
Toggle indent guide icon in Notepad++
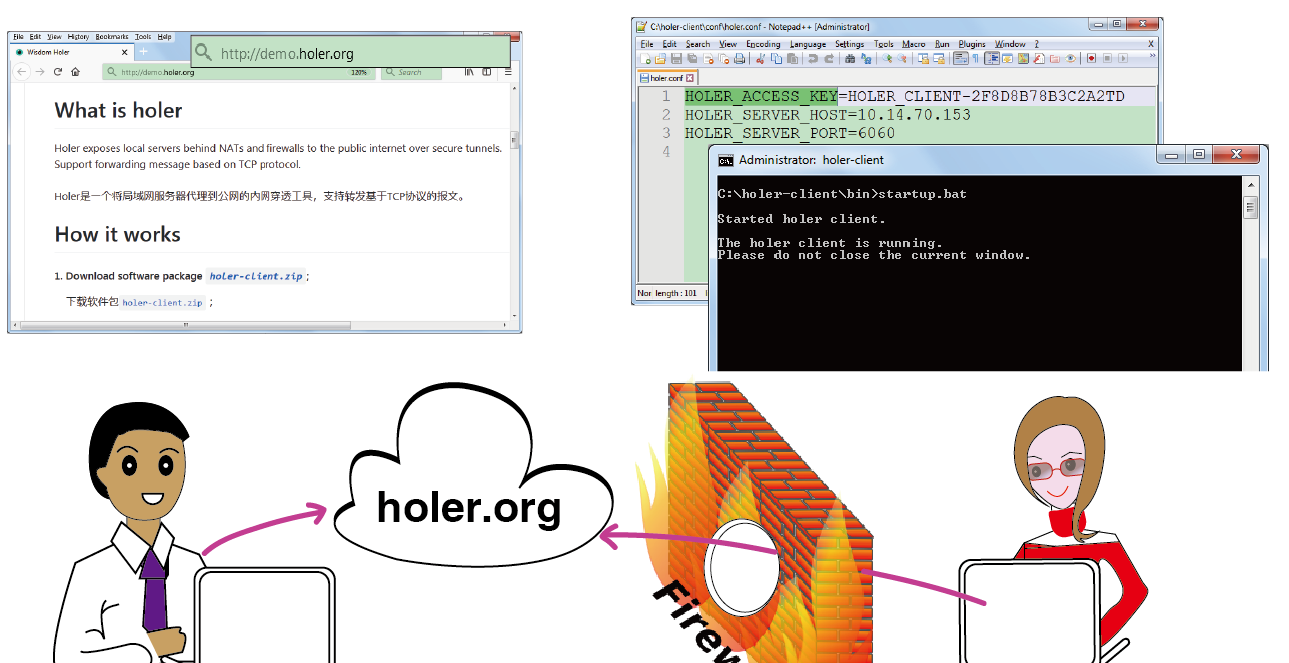[x=992, y=58]
